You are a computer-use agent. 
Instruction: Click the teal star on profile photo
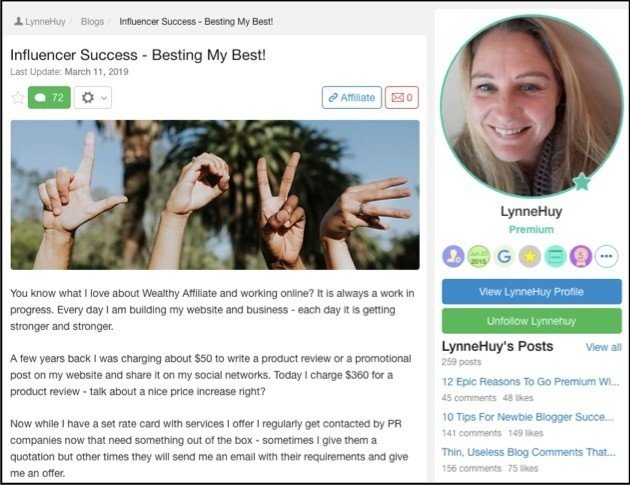[582, 182]
